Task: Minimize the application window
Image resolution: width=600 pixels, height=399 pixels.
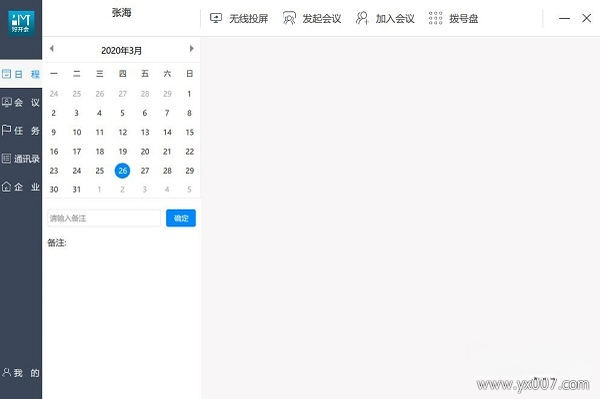Action: (x=564, y=18)
